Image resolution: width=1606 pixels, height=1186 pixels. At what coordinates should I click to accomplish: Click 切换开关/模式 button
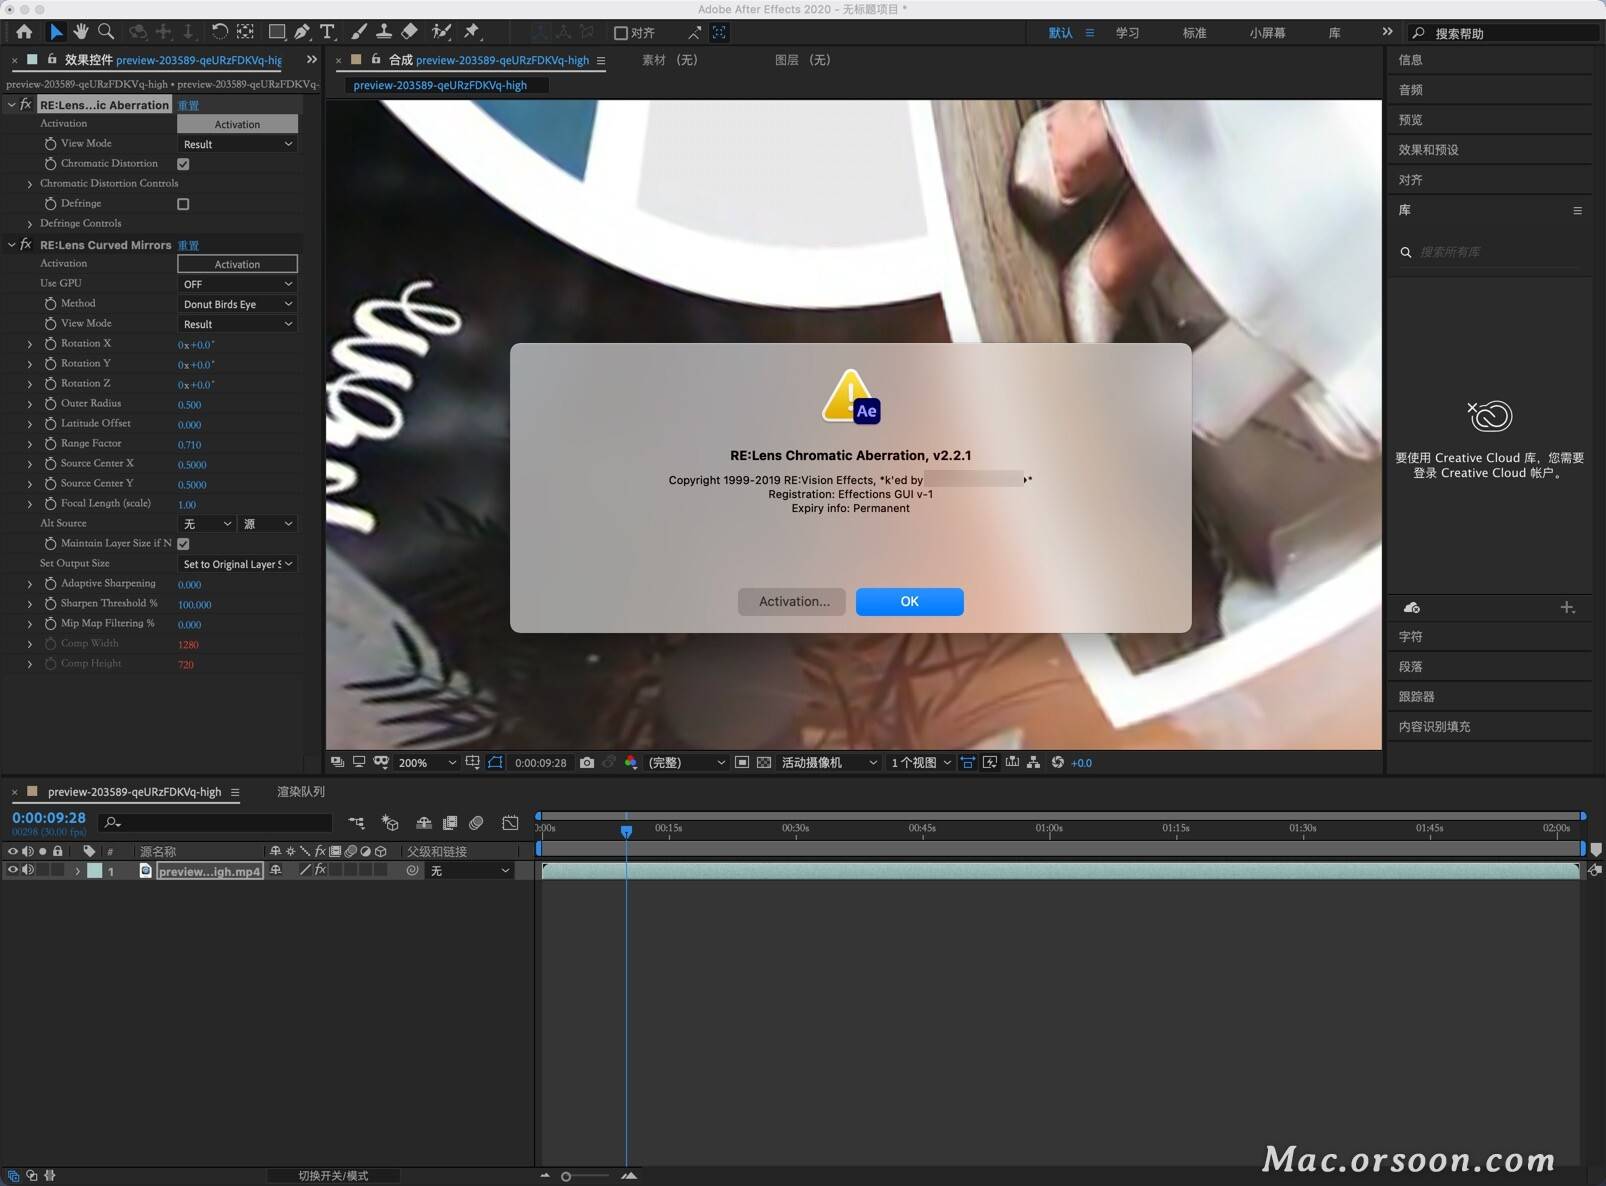pos(333,1176)
